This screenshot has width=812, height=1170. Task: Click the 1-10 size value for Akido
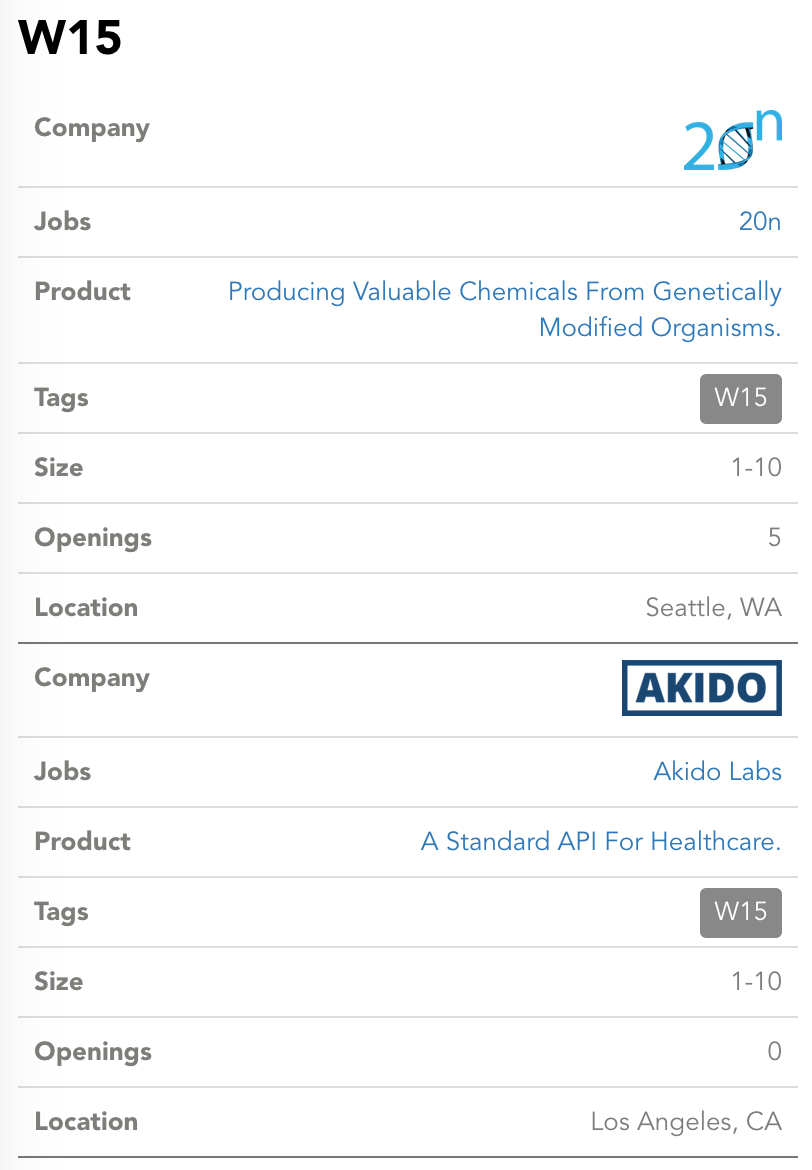[x=755, y=981]
